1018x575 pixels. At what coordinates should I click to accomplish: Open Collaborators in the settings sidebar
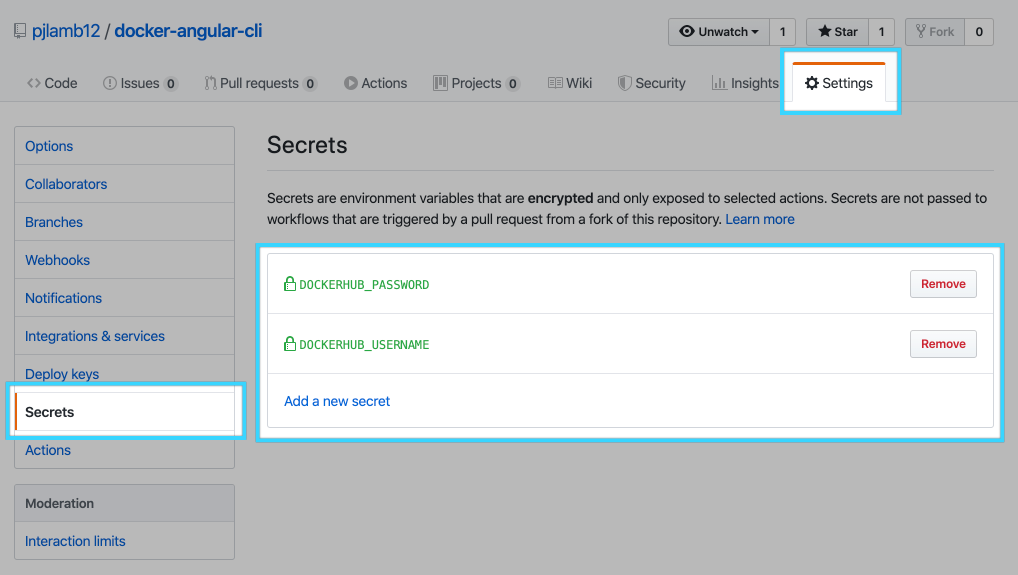pyautogui.click(x=124, y=184)
